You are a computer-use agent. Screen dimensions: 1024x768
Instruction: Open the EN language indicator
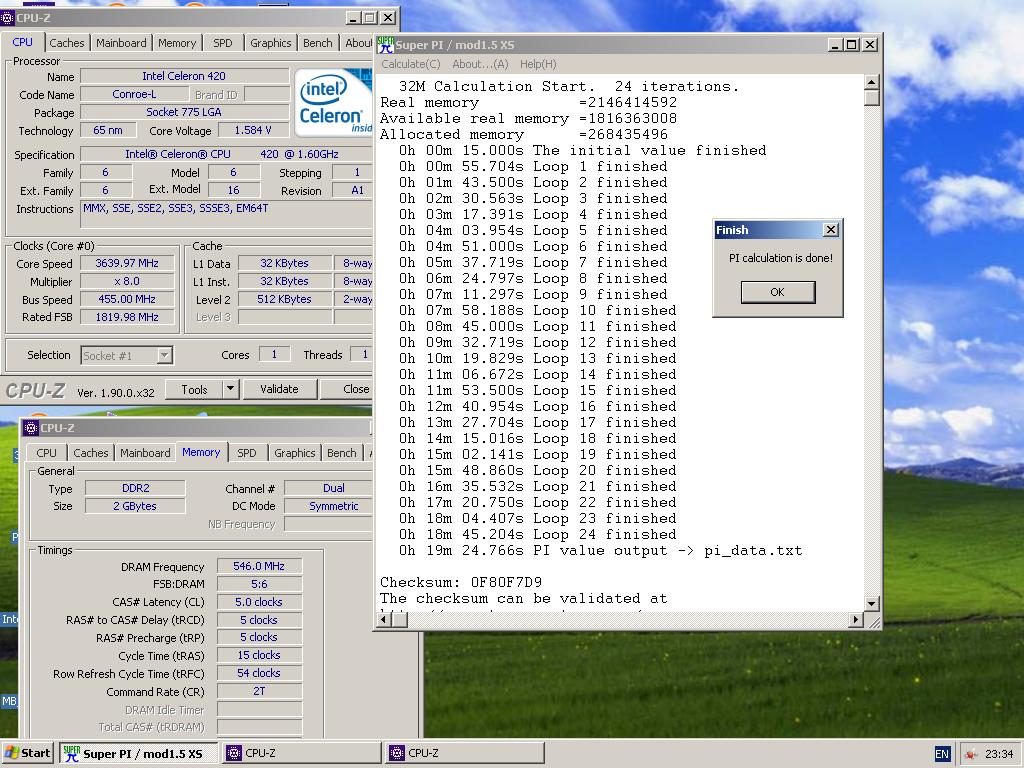pyautogui.click(x=942, y=754)
